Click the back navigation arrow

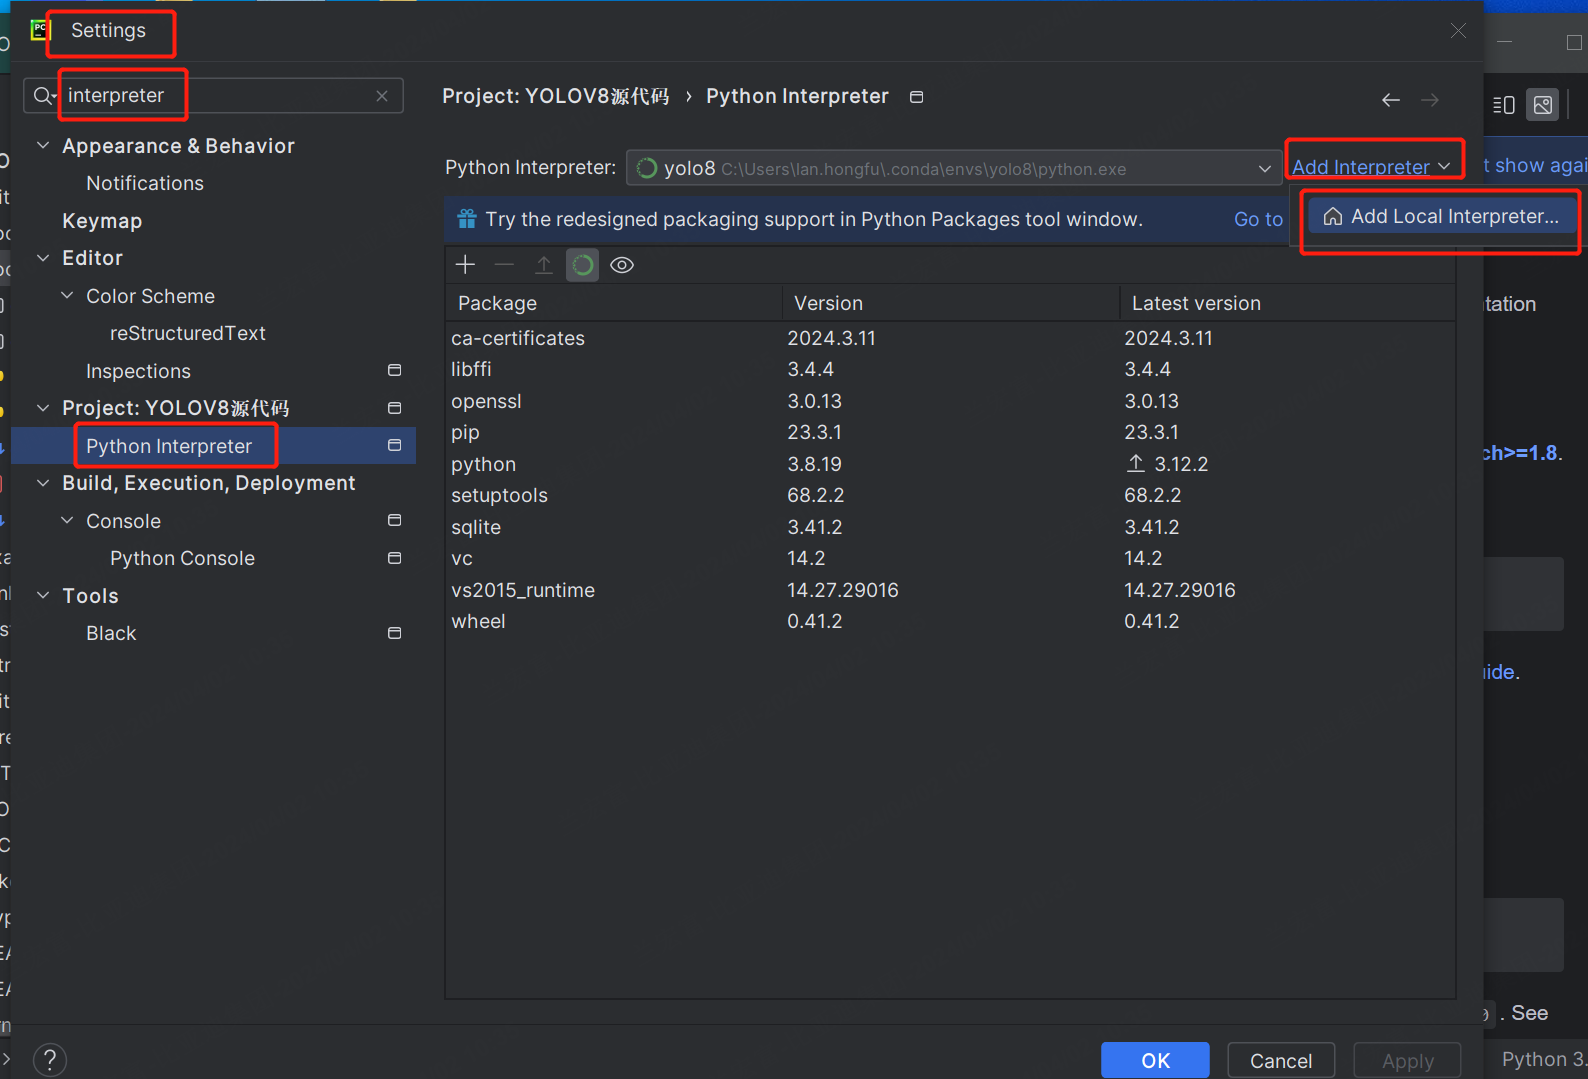pyautogui.click(x=1391, y=100)
